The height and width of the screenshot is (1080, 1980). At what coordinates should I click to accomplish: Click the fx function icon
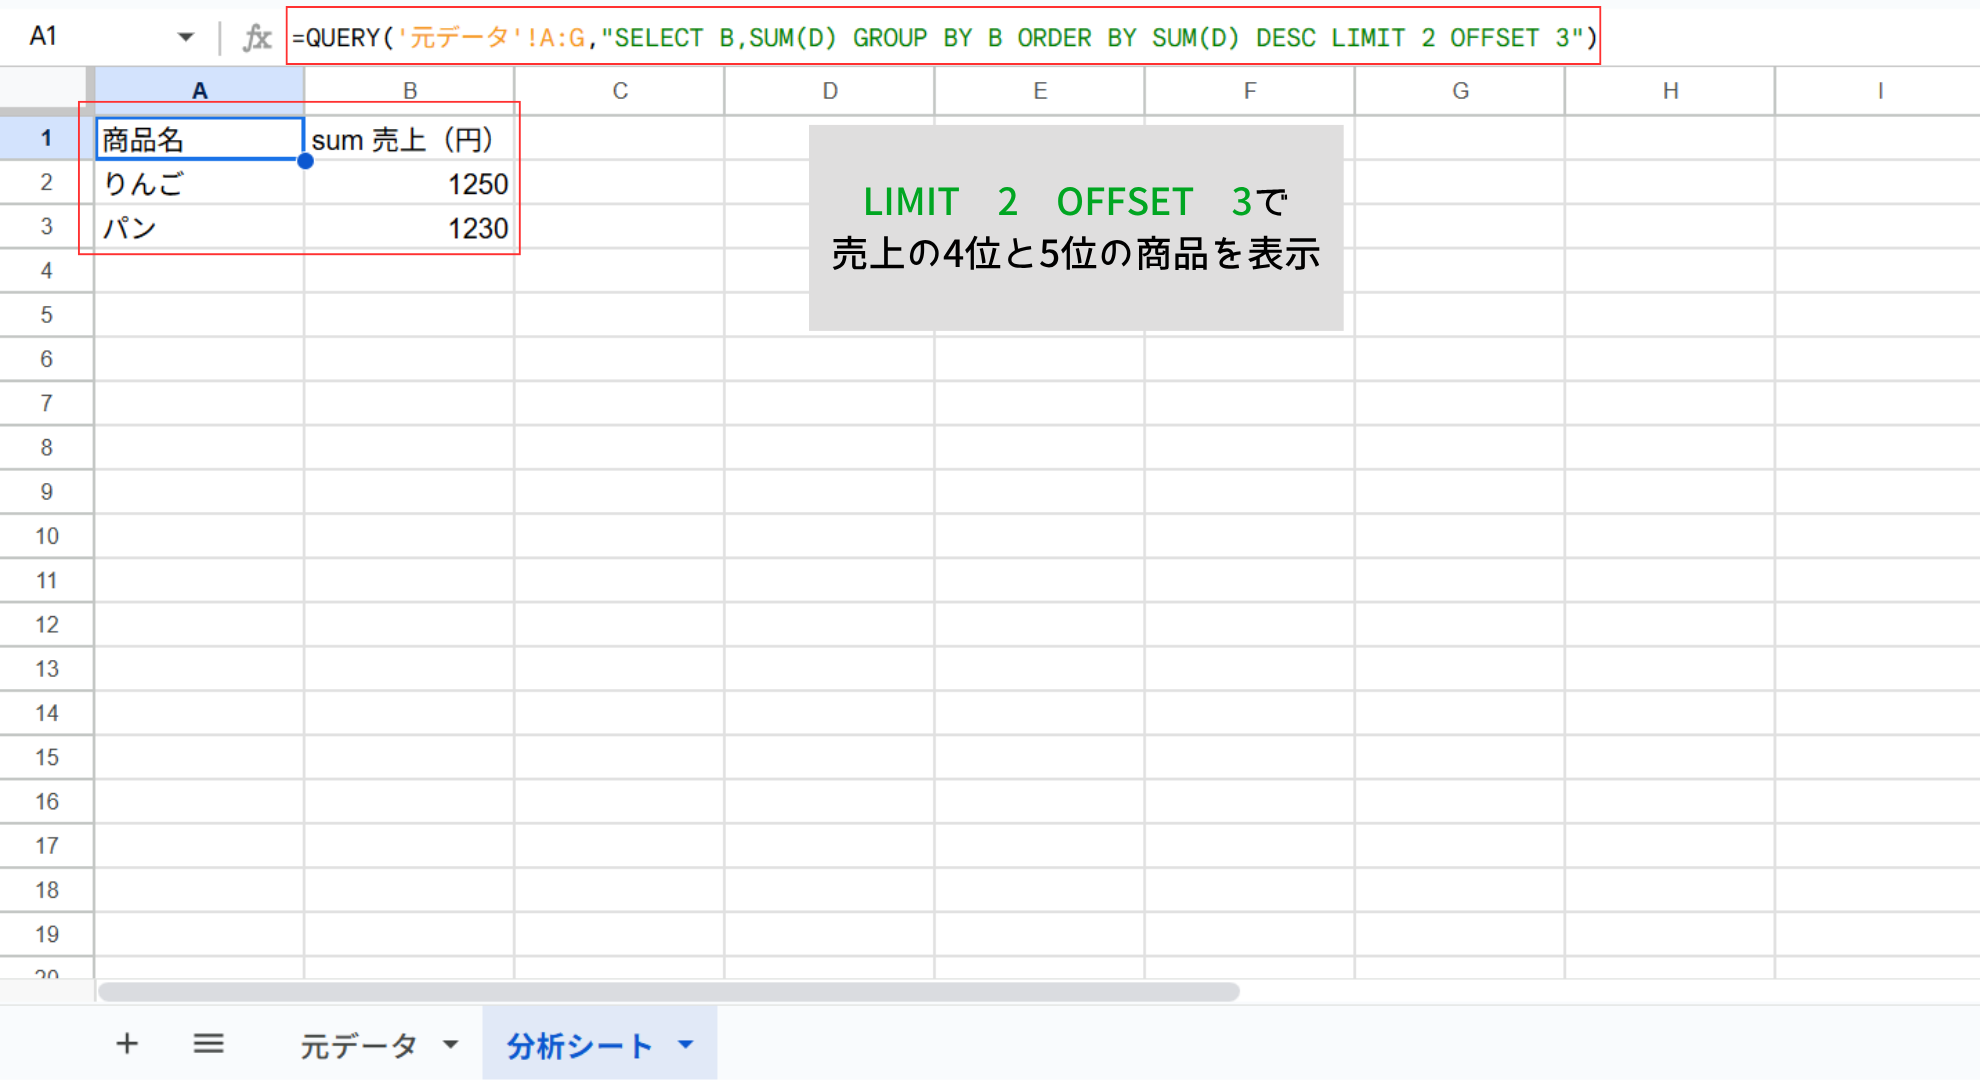pos(257,37)
